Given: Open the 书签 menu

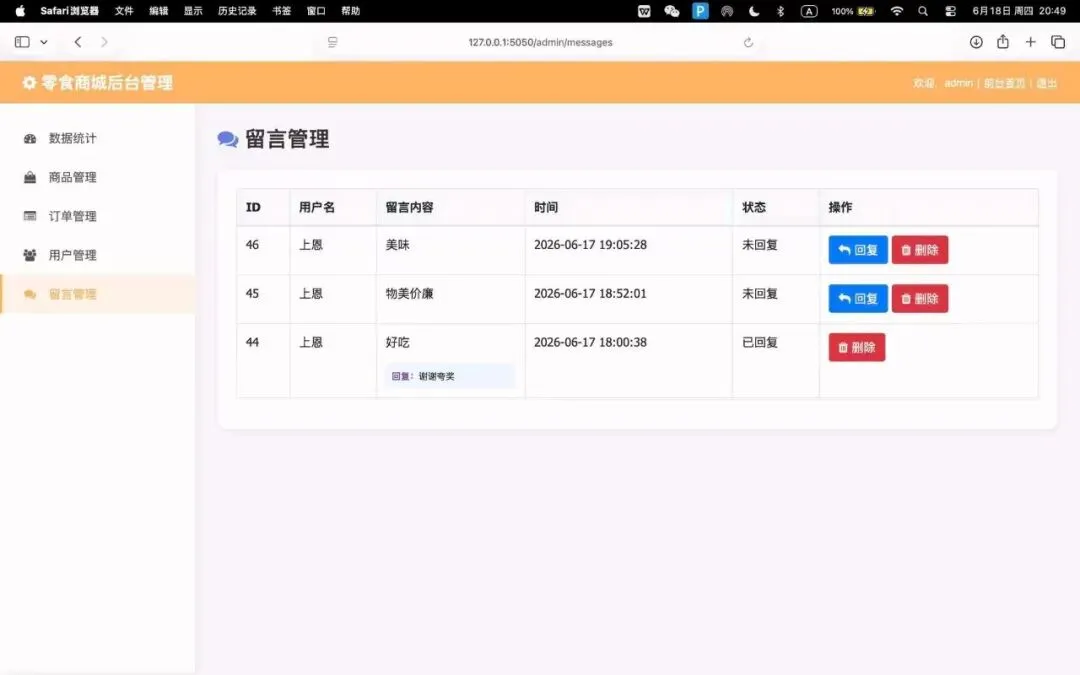Looking at the screenshot, I should click(x=281, y=10).
